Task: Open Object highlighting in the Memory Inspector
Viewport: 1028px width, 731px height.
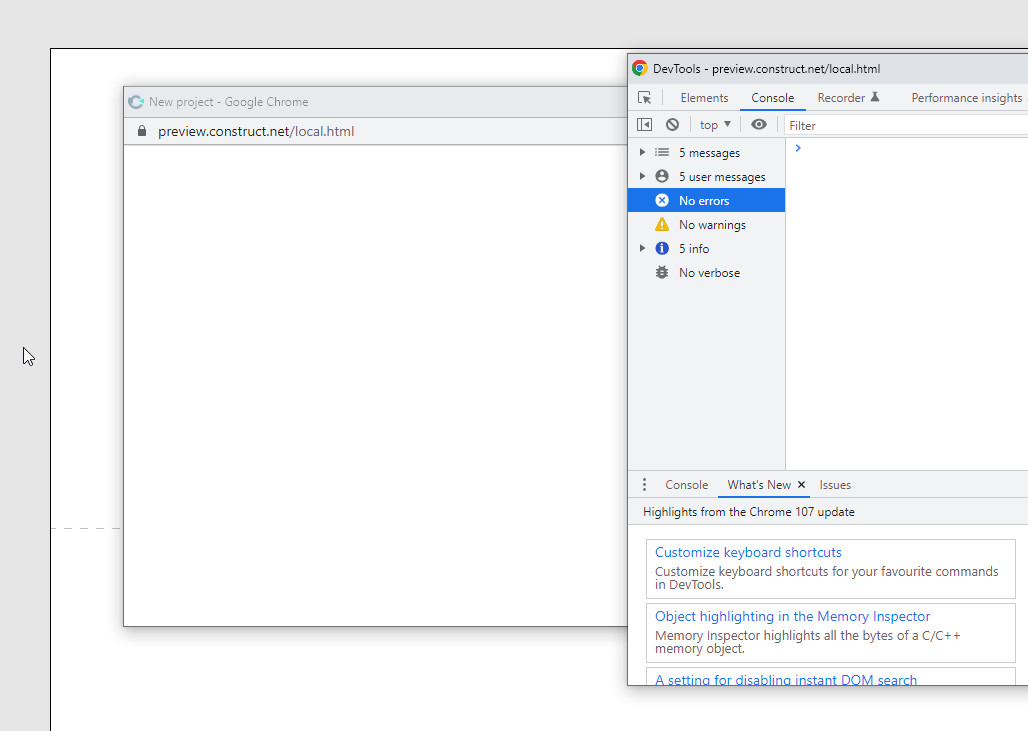Action: coord(792,616)
